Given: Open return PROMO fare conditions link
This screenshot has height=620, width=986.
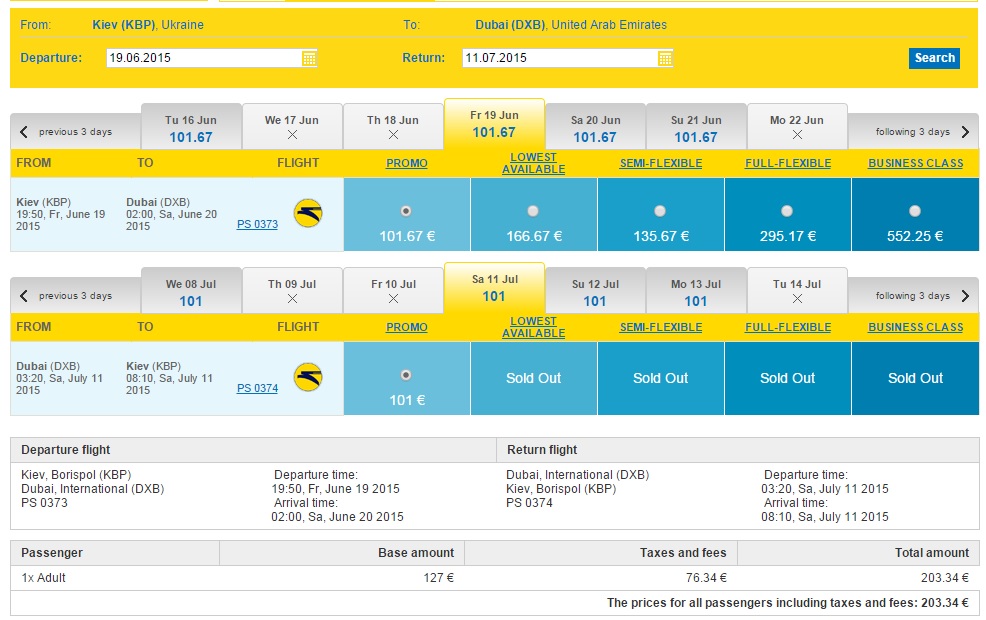Looking at the screenshot, I should pyautogui.click(x=406, y=328).
